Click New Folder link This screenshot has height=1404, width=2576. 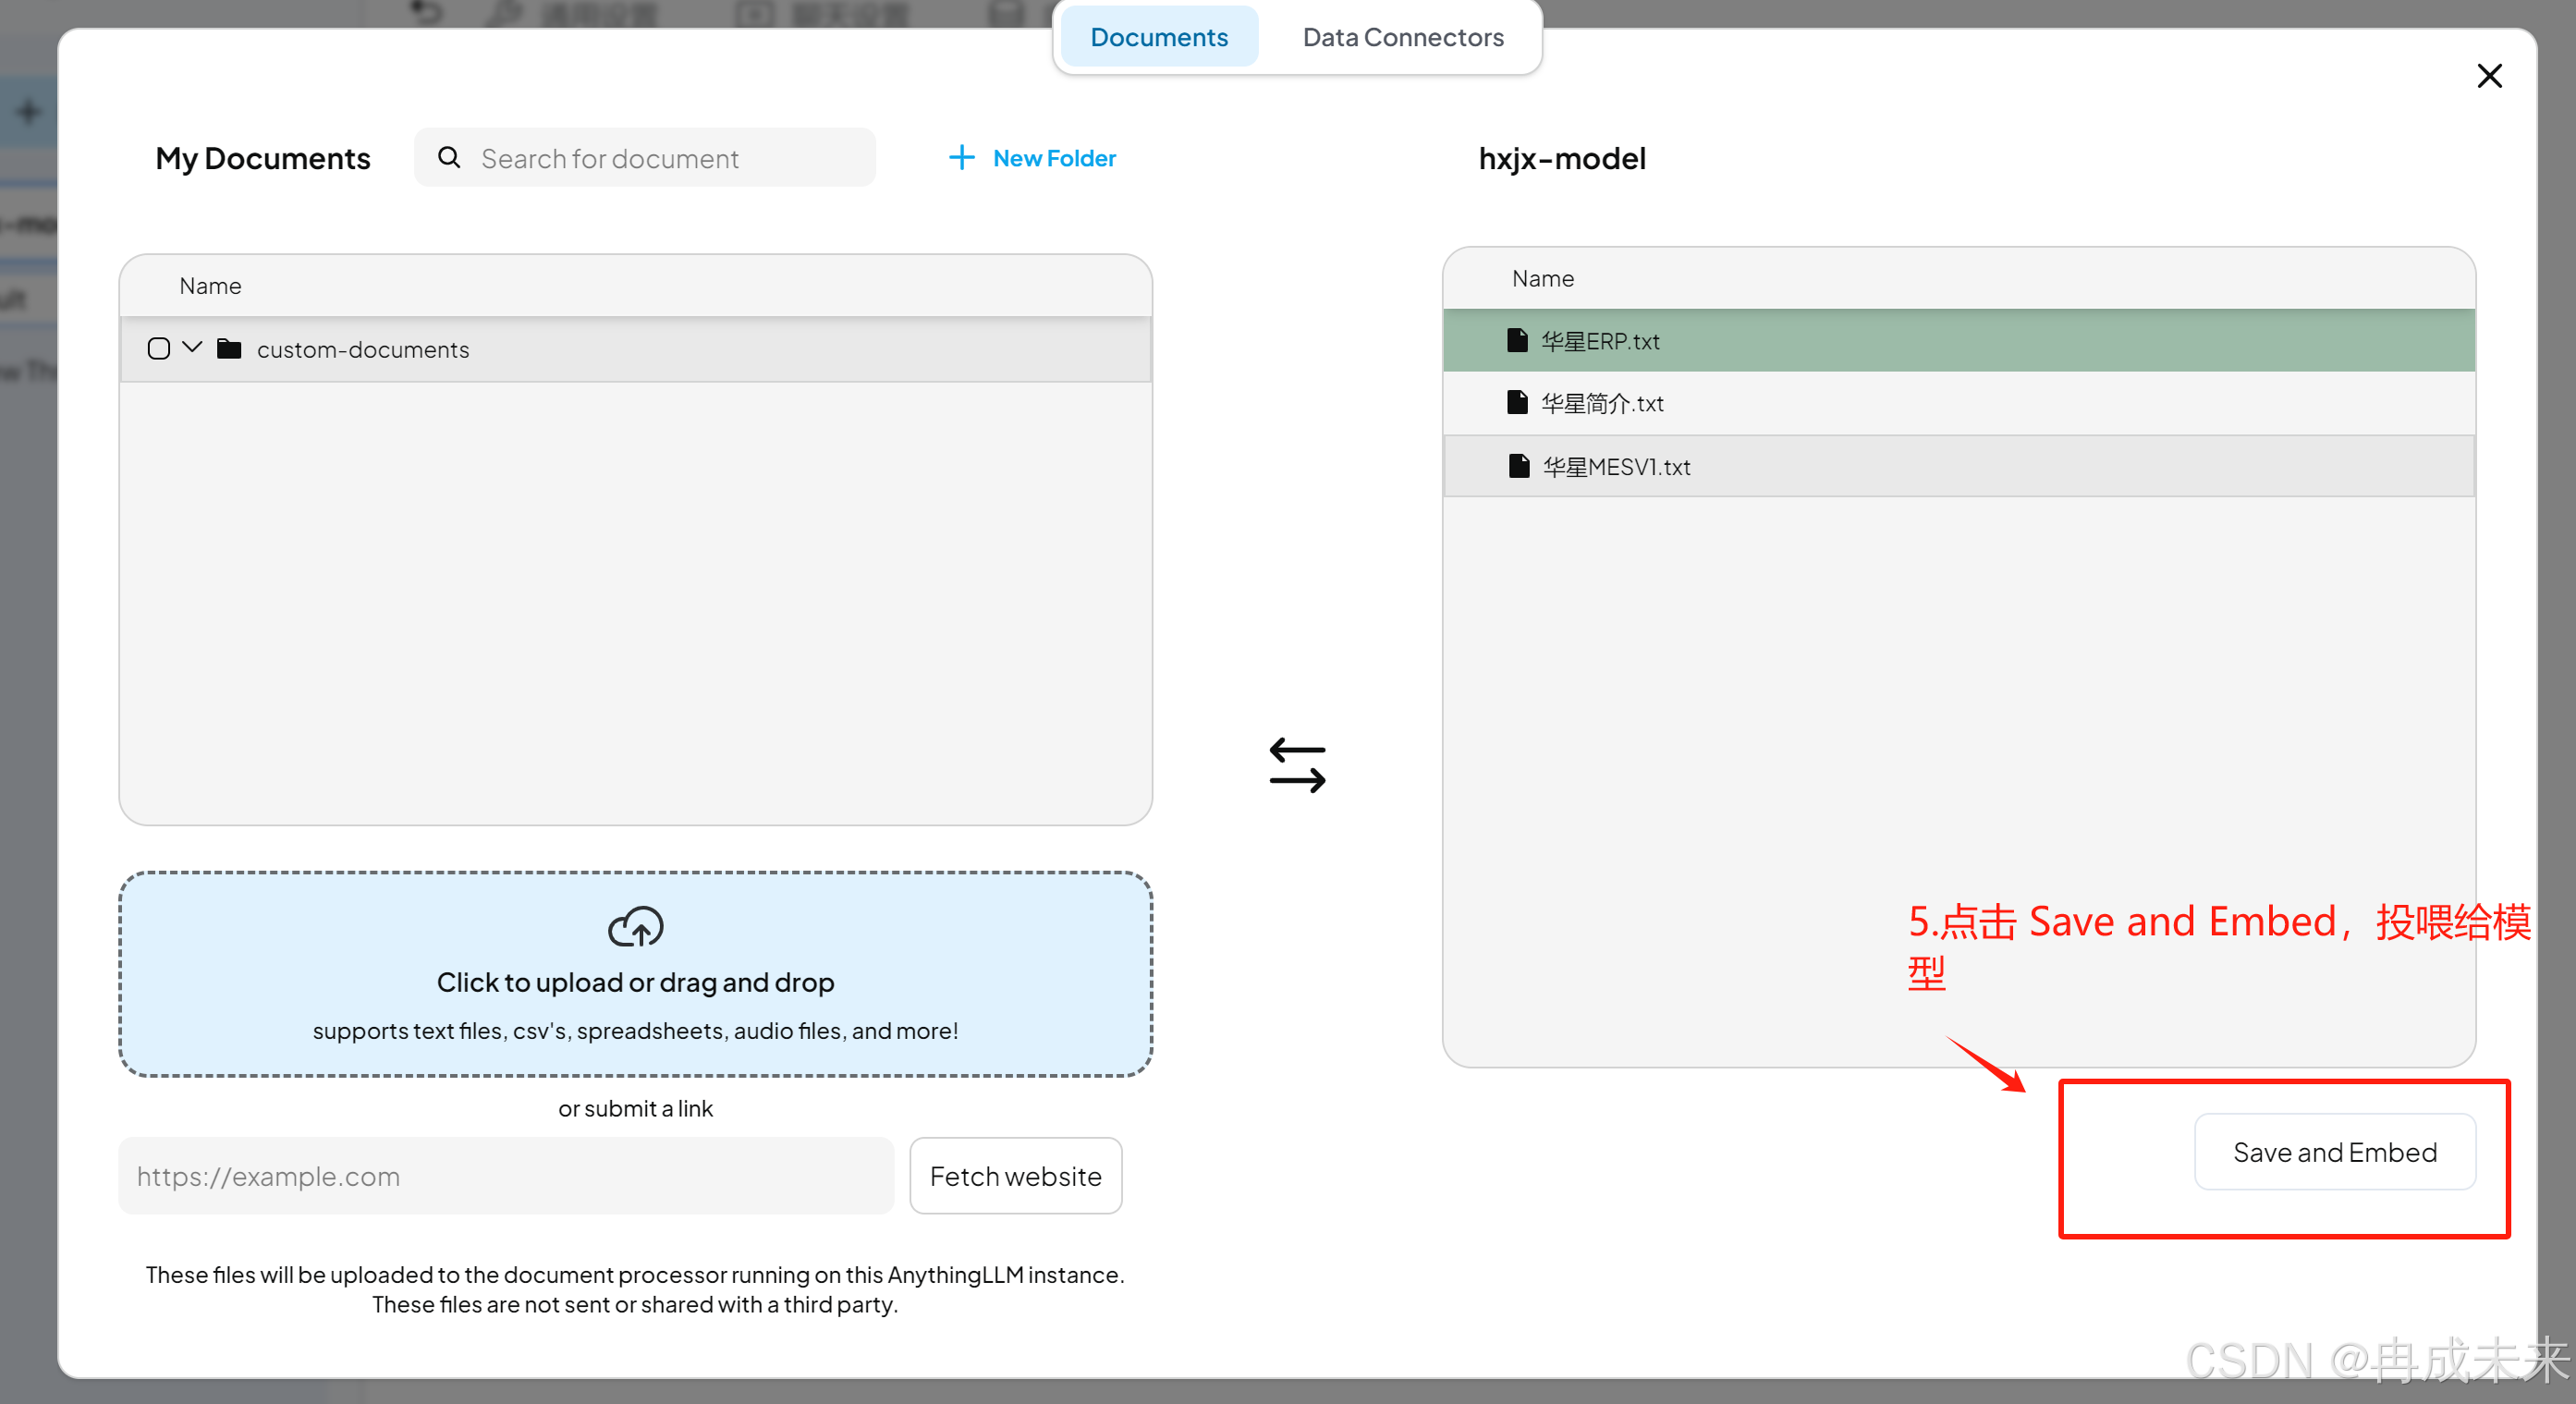[x=1053, y=158]
